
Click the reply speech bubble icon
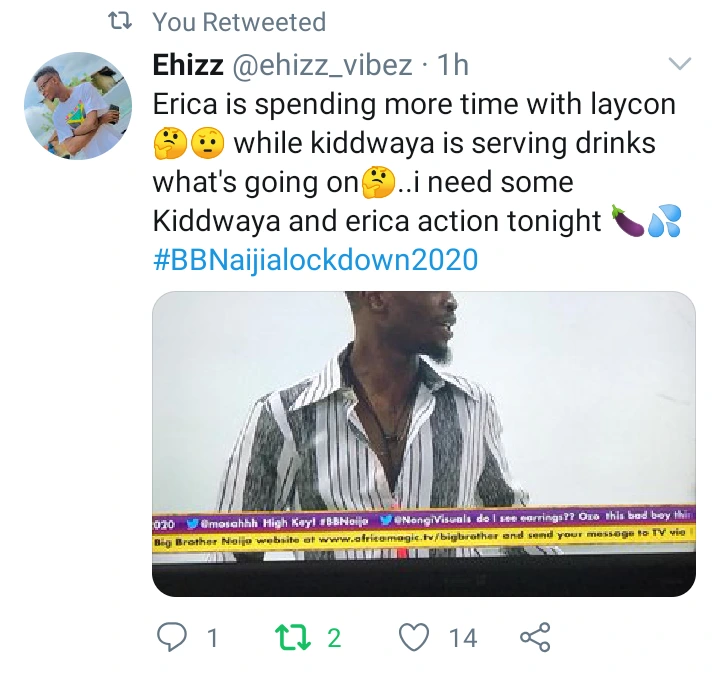pyautogui.click(x=173, y=637)
